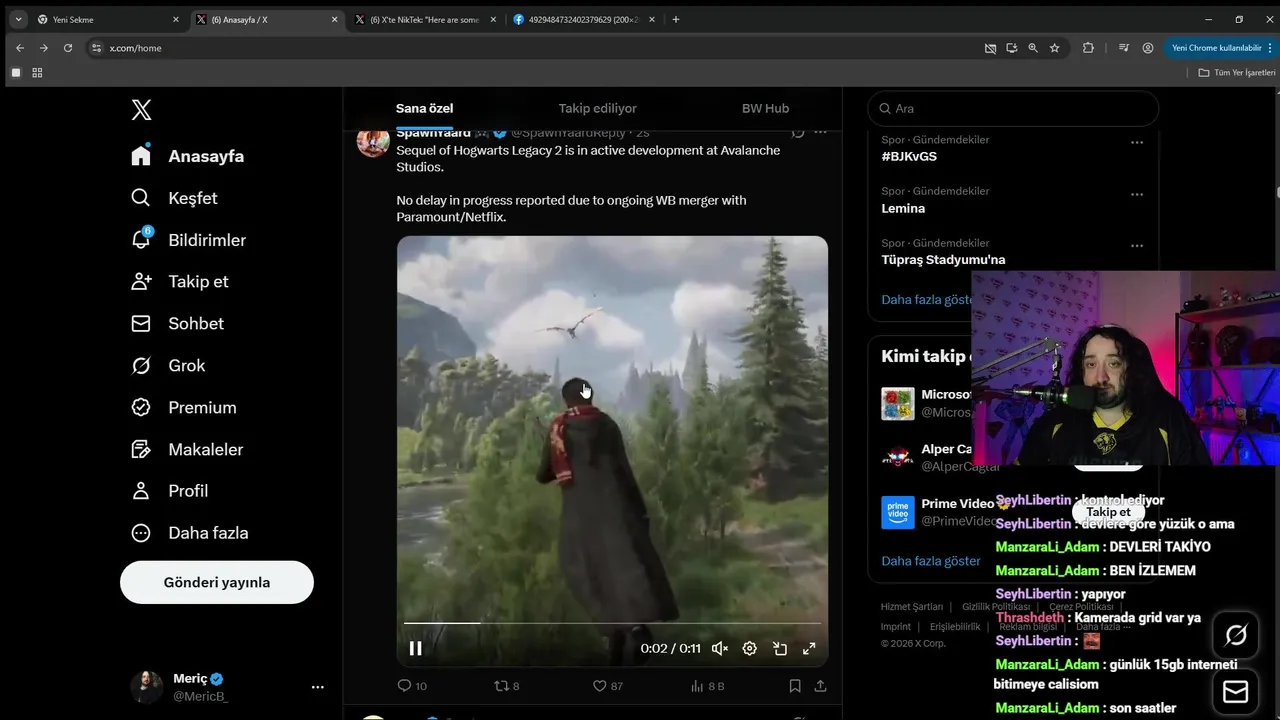
Task: Follow Prime Video with Takip et
Action: [1108, 512]
